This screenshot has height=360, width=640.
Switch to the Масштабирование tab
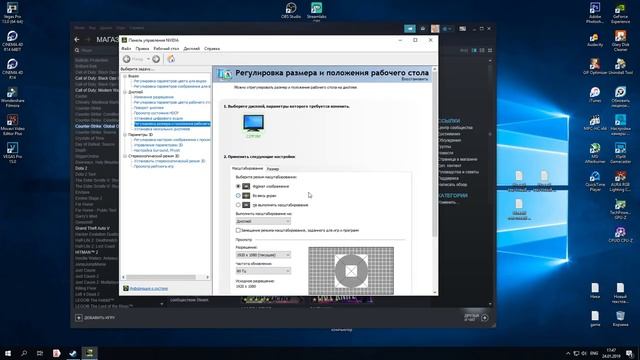point(247,168)
